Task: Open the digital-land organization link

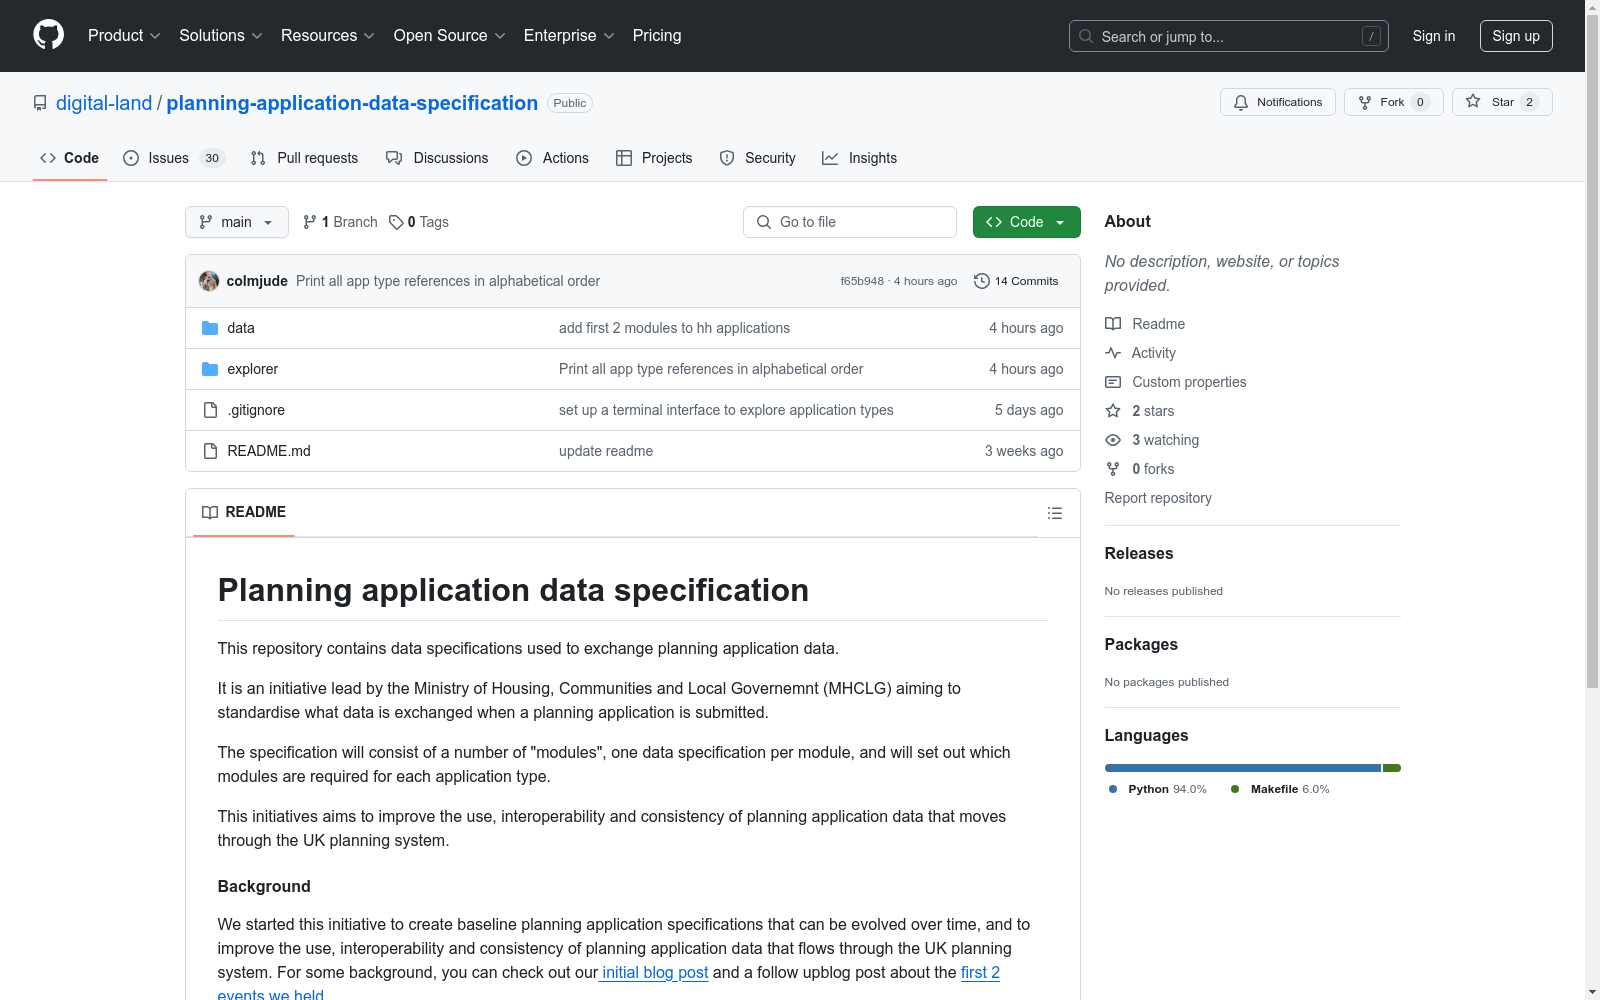Action: click(x=104, y=103)
